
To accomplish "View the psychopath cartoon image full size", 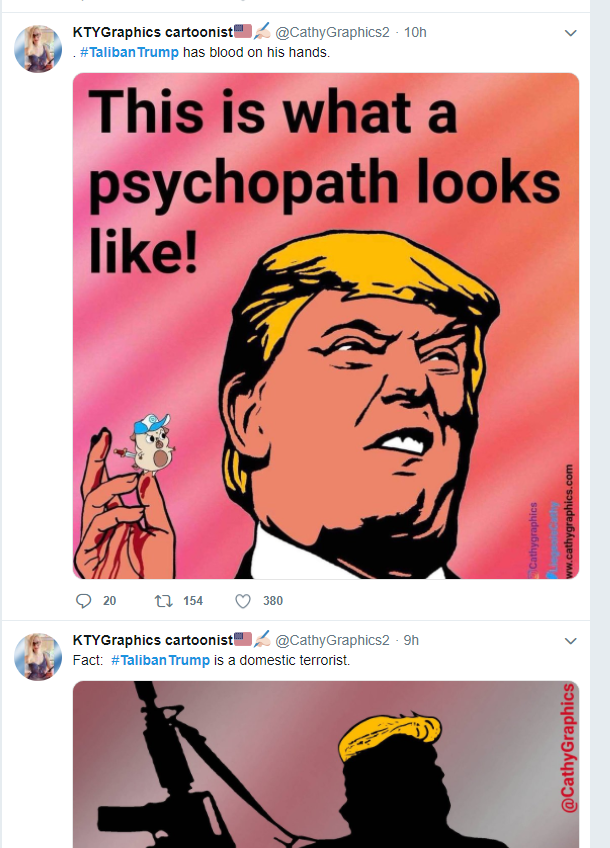I will 326,326.
